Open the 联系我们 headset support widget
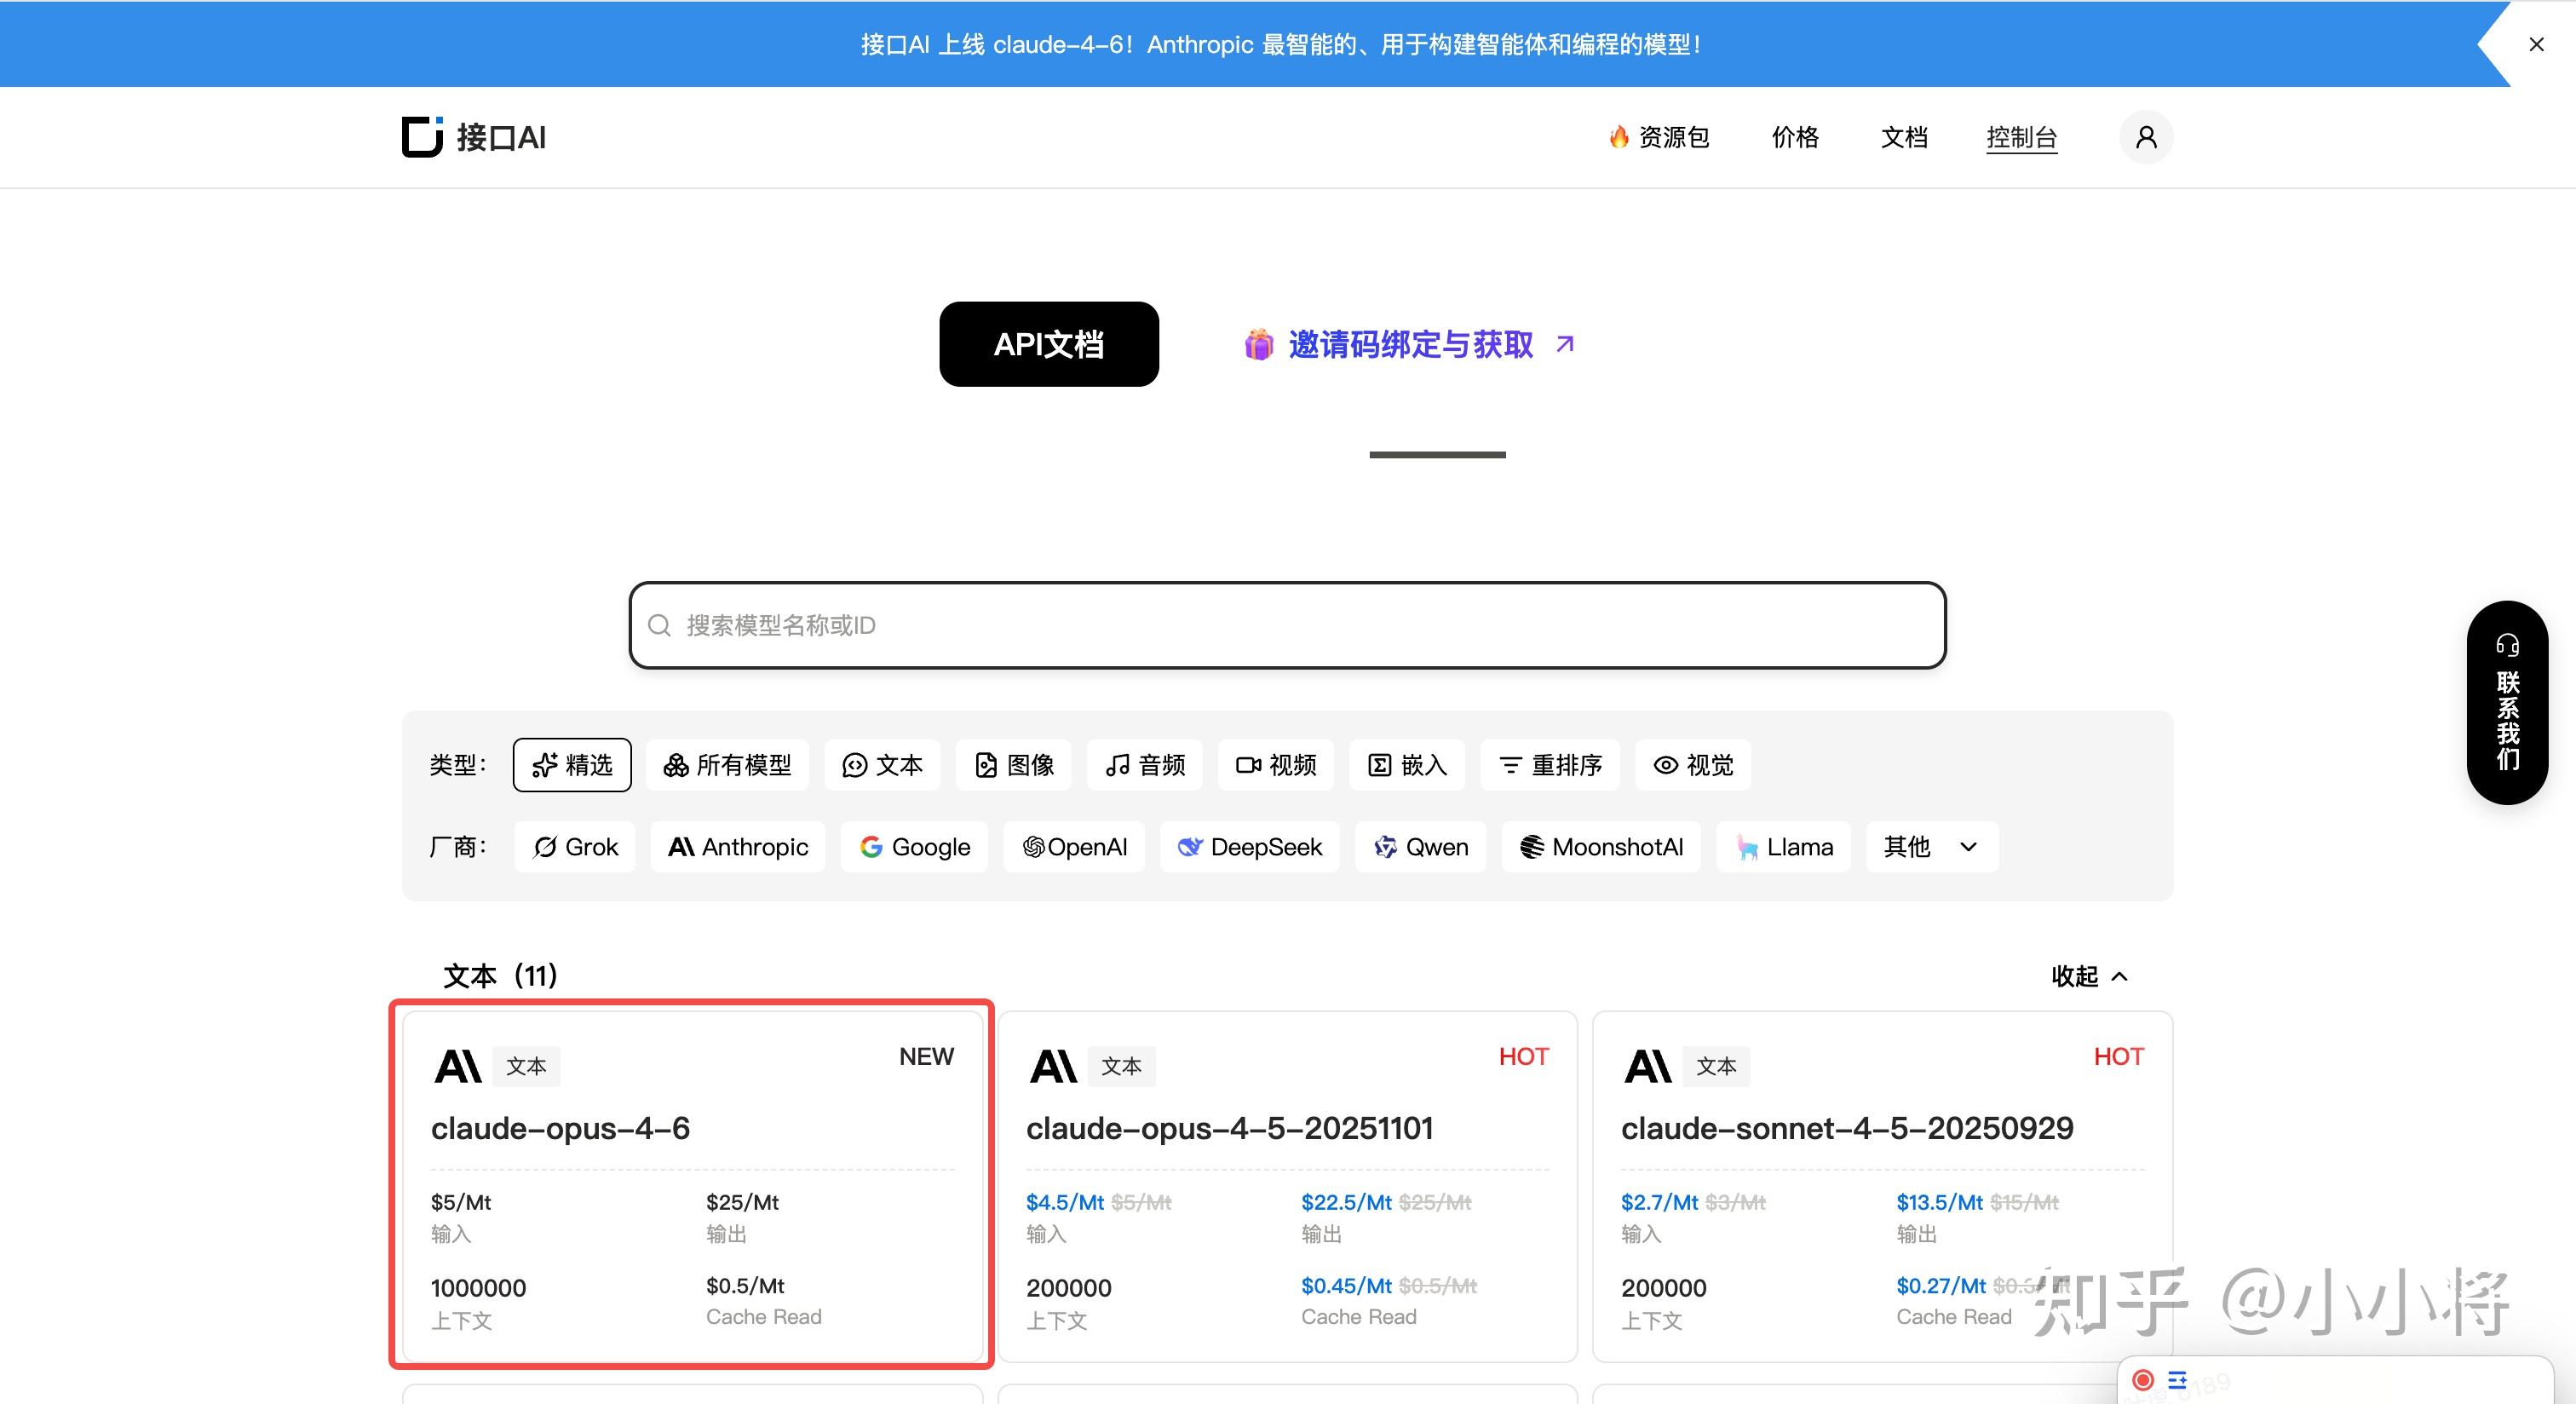 point(2506,703)
